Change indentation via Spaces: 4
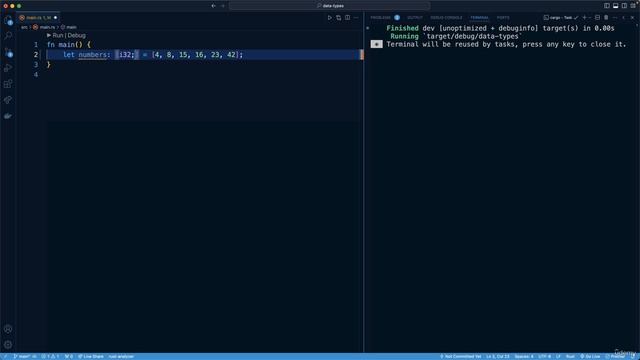 pos(524,356)
